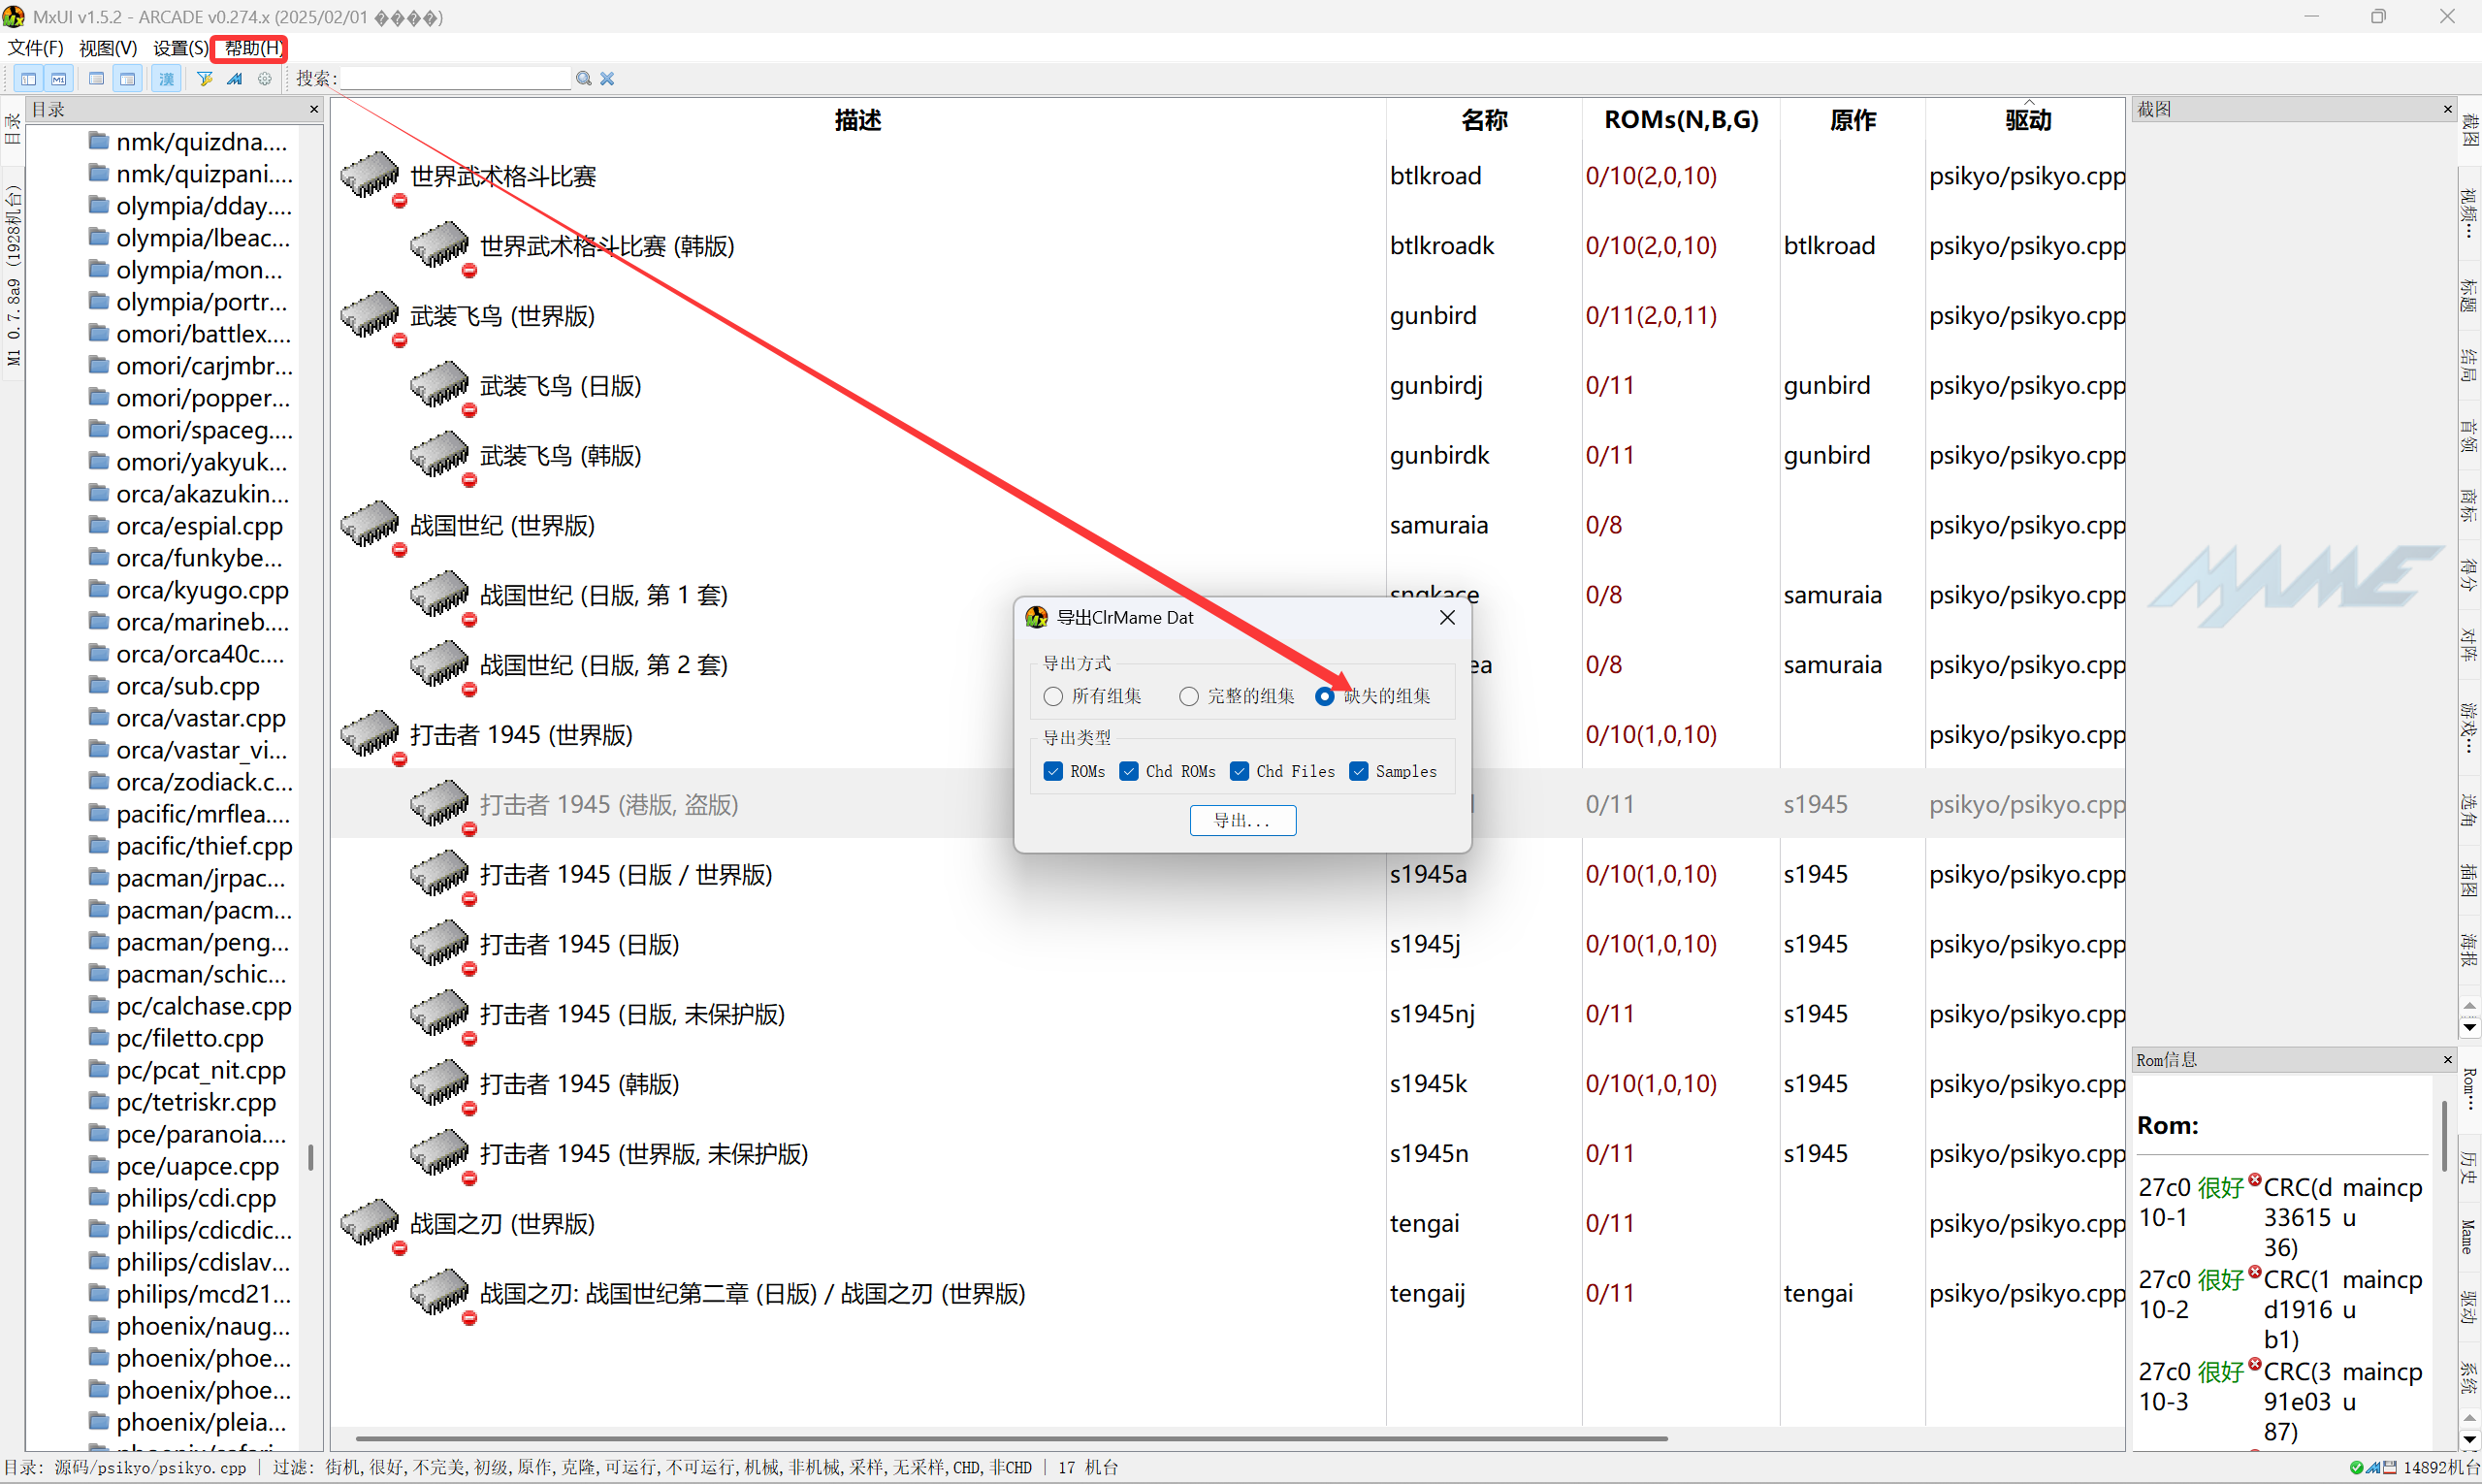This screenshot has height=1484, width=2482.
Task: Click the blue MAME logo toolbar icon
Action: [235, 78]
